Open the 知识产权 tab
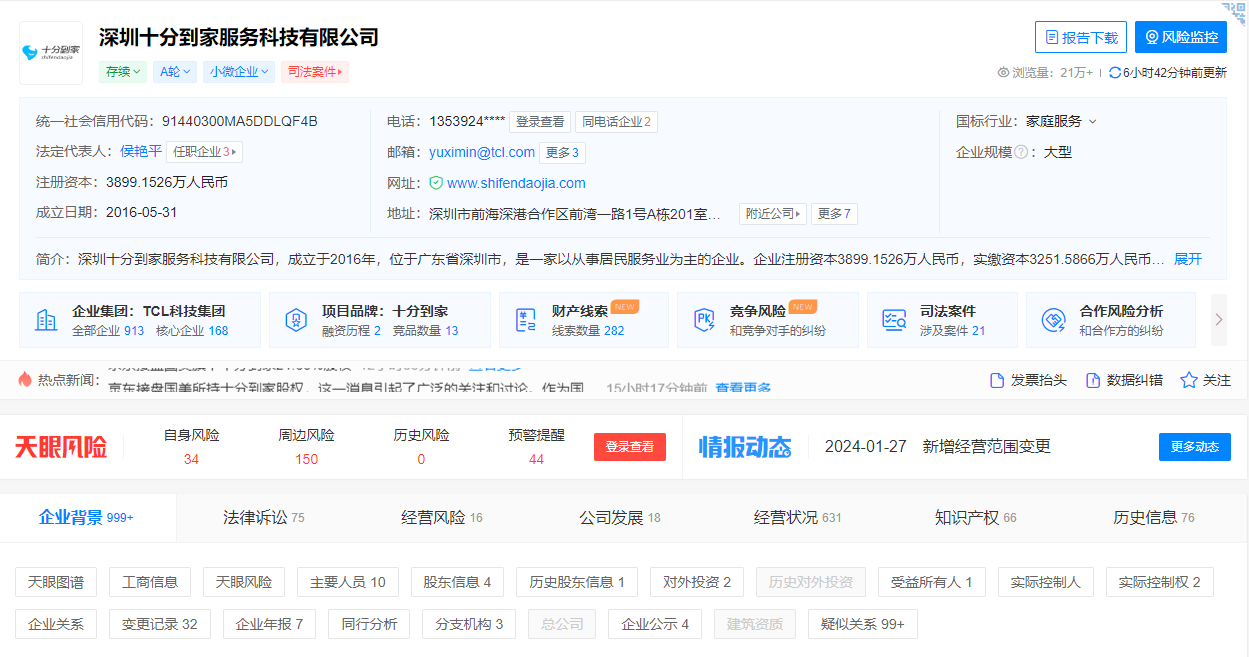This screenshot has height=657, width=1249. click(975, 517)
